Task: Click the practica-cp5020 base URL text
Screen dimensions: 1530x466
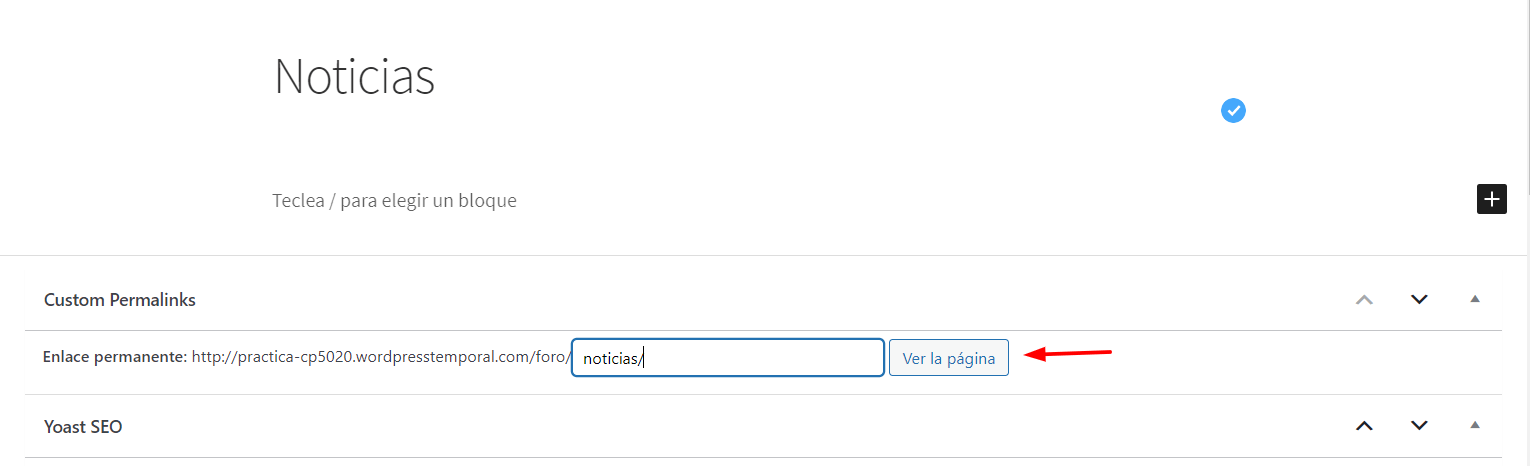Action: [381, 357]
